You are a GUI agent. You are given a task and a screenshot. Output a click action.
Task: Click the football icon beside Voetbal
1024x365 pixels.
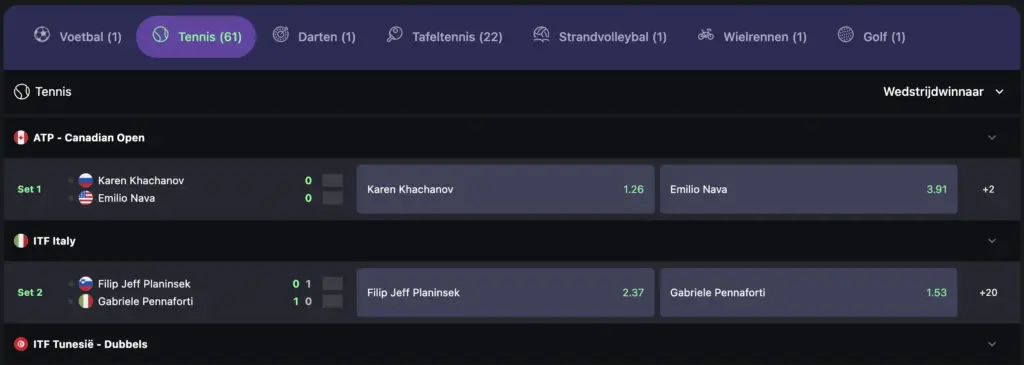(42, 35)
